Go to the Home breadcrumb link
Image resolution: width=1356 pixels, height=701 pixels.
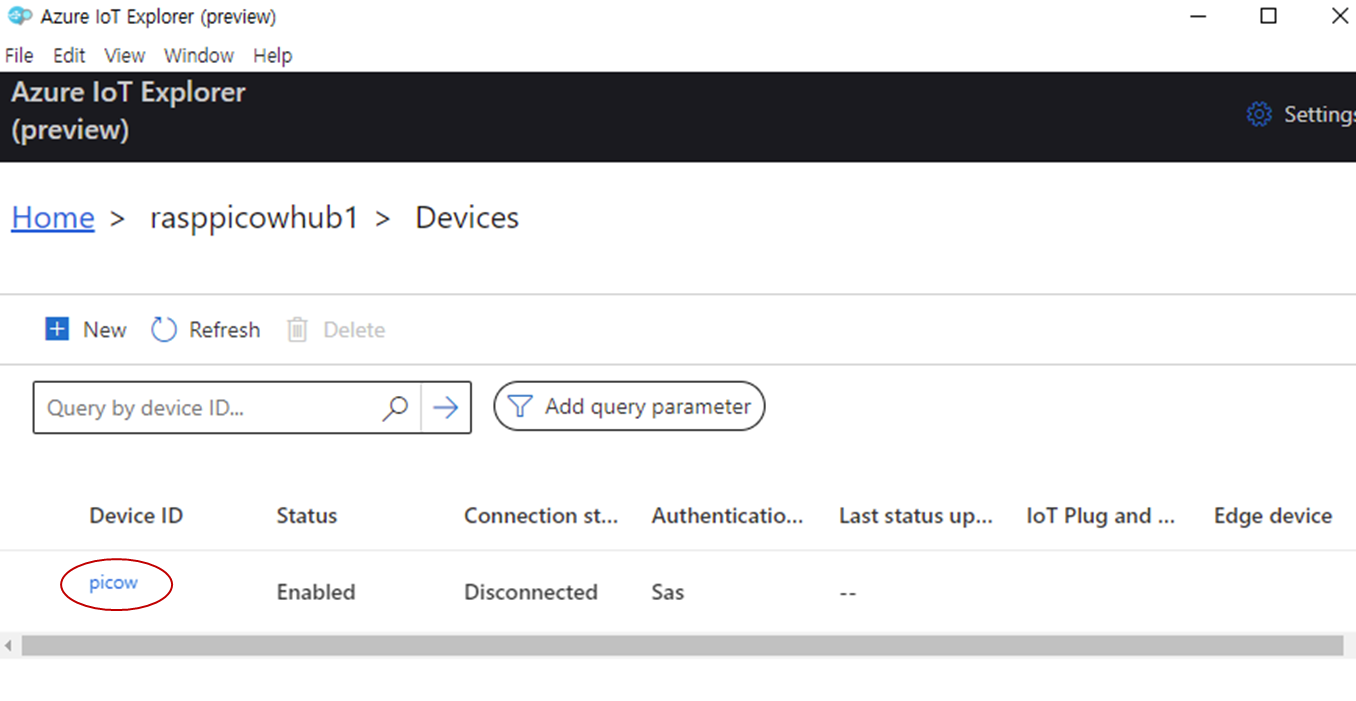(x=53, y=217)
